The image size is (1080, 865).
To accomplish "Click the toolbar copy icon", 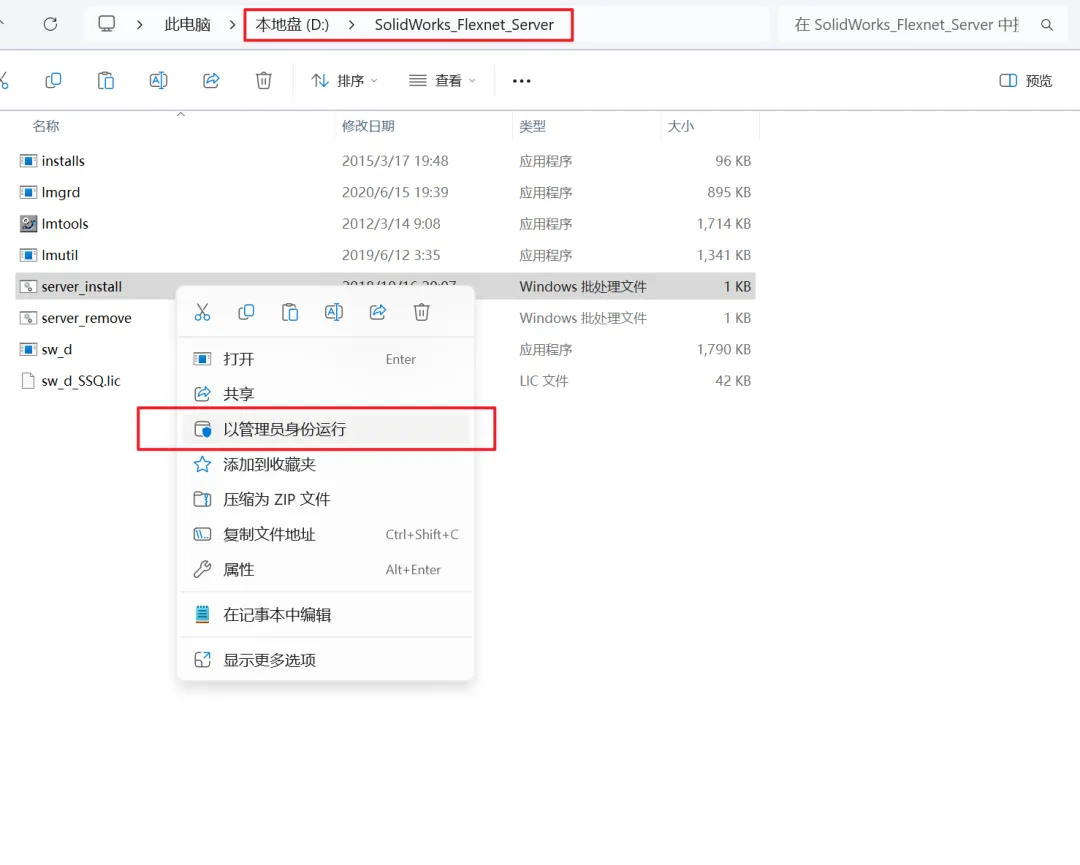I will coord(53,81).
